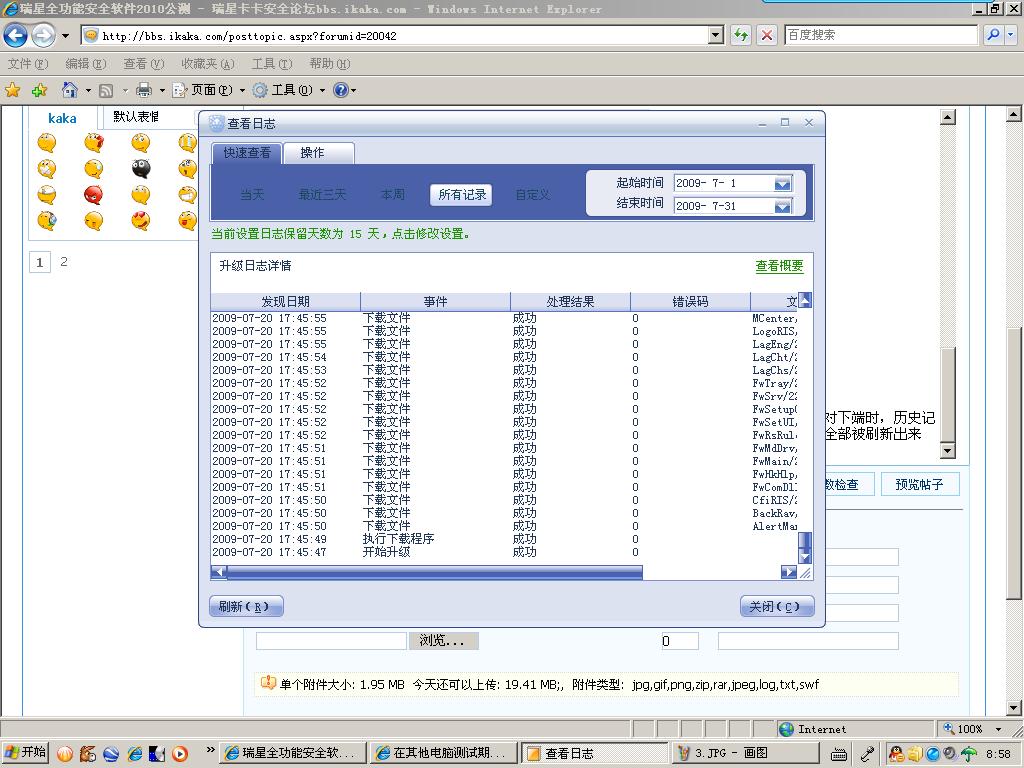Click the 发现日期 column header

click(285, 301)
